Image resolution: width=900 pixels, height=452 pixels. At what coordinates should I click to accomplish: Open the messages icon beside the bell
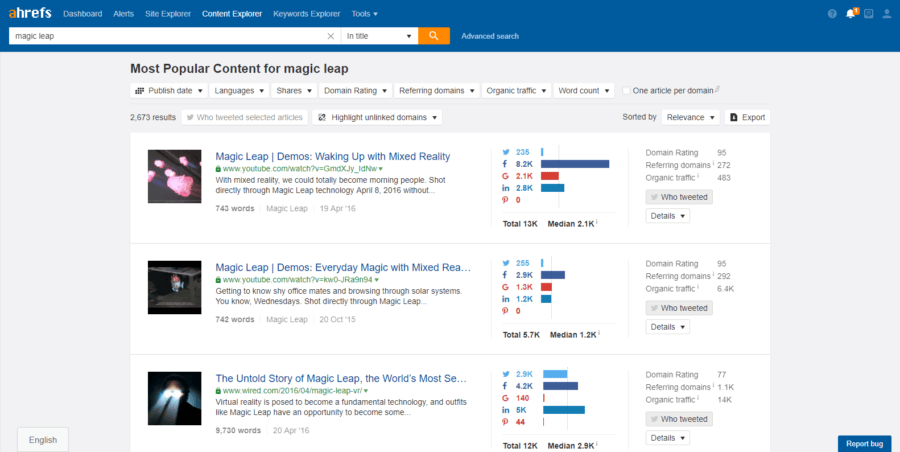point(869,14)
